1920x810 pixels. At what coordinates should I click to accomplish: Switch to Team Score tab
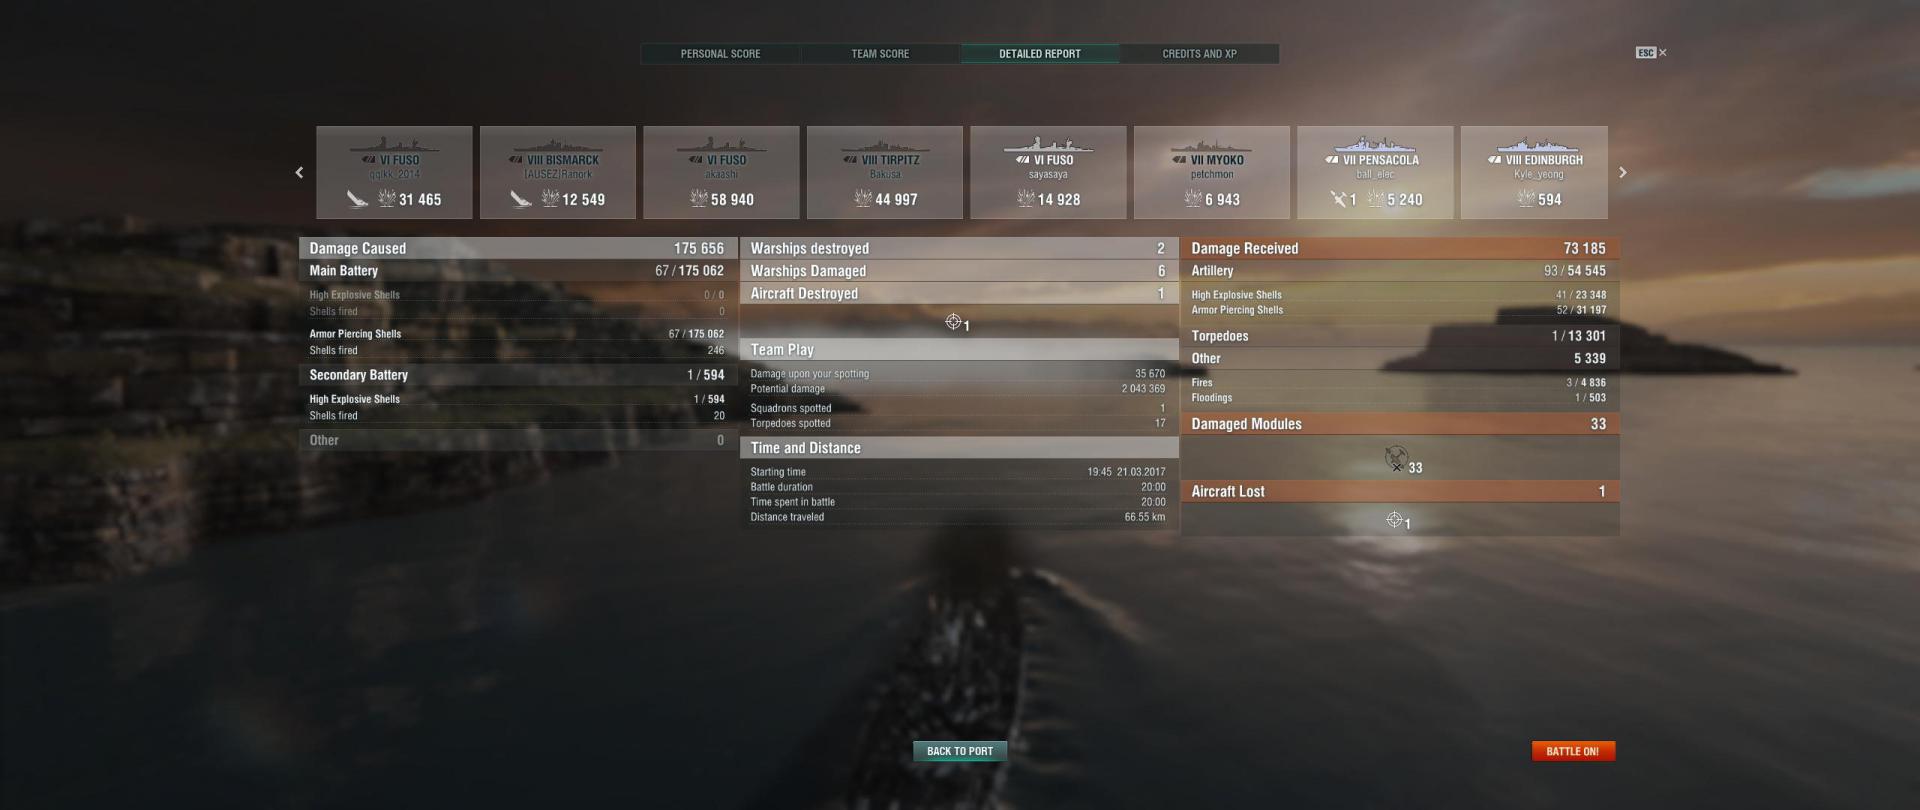coord(880,54)
